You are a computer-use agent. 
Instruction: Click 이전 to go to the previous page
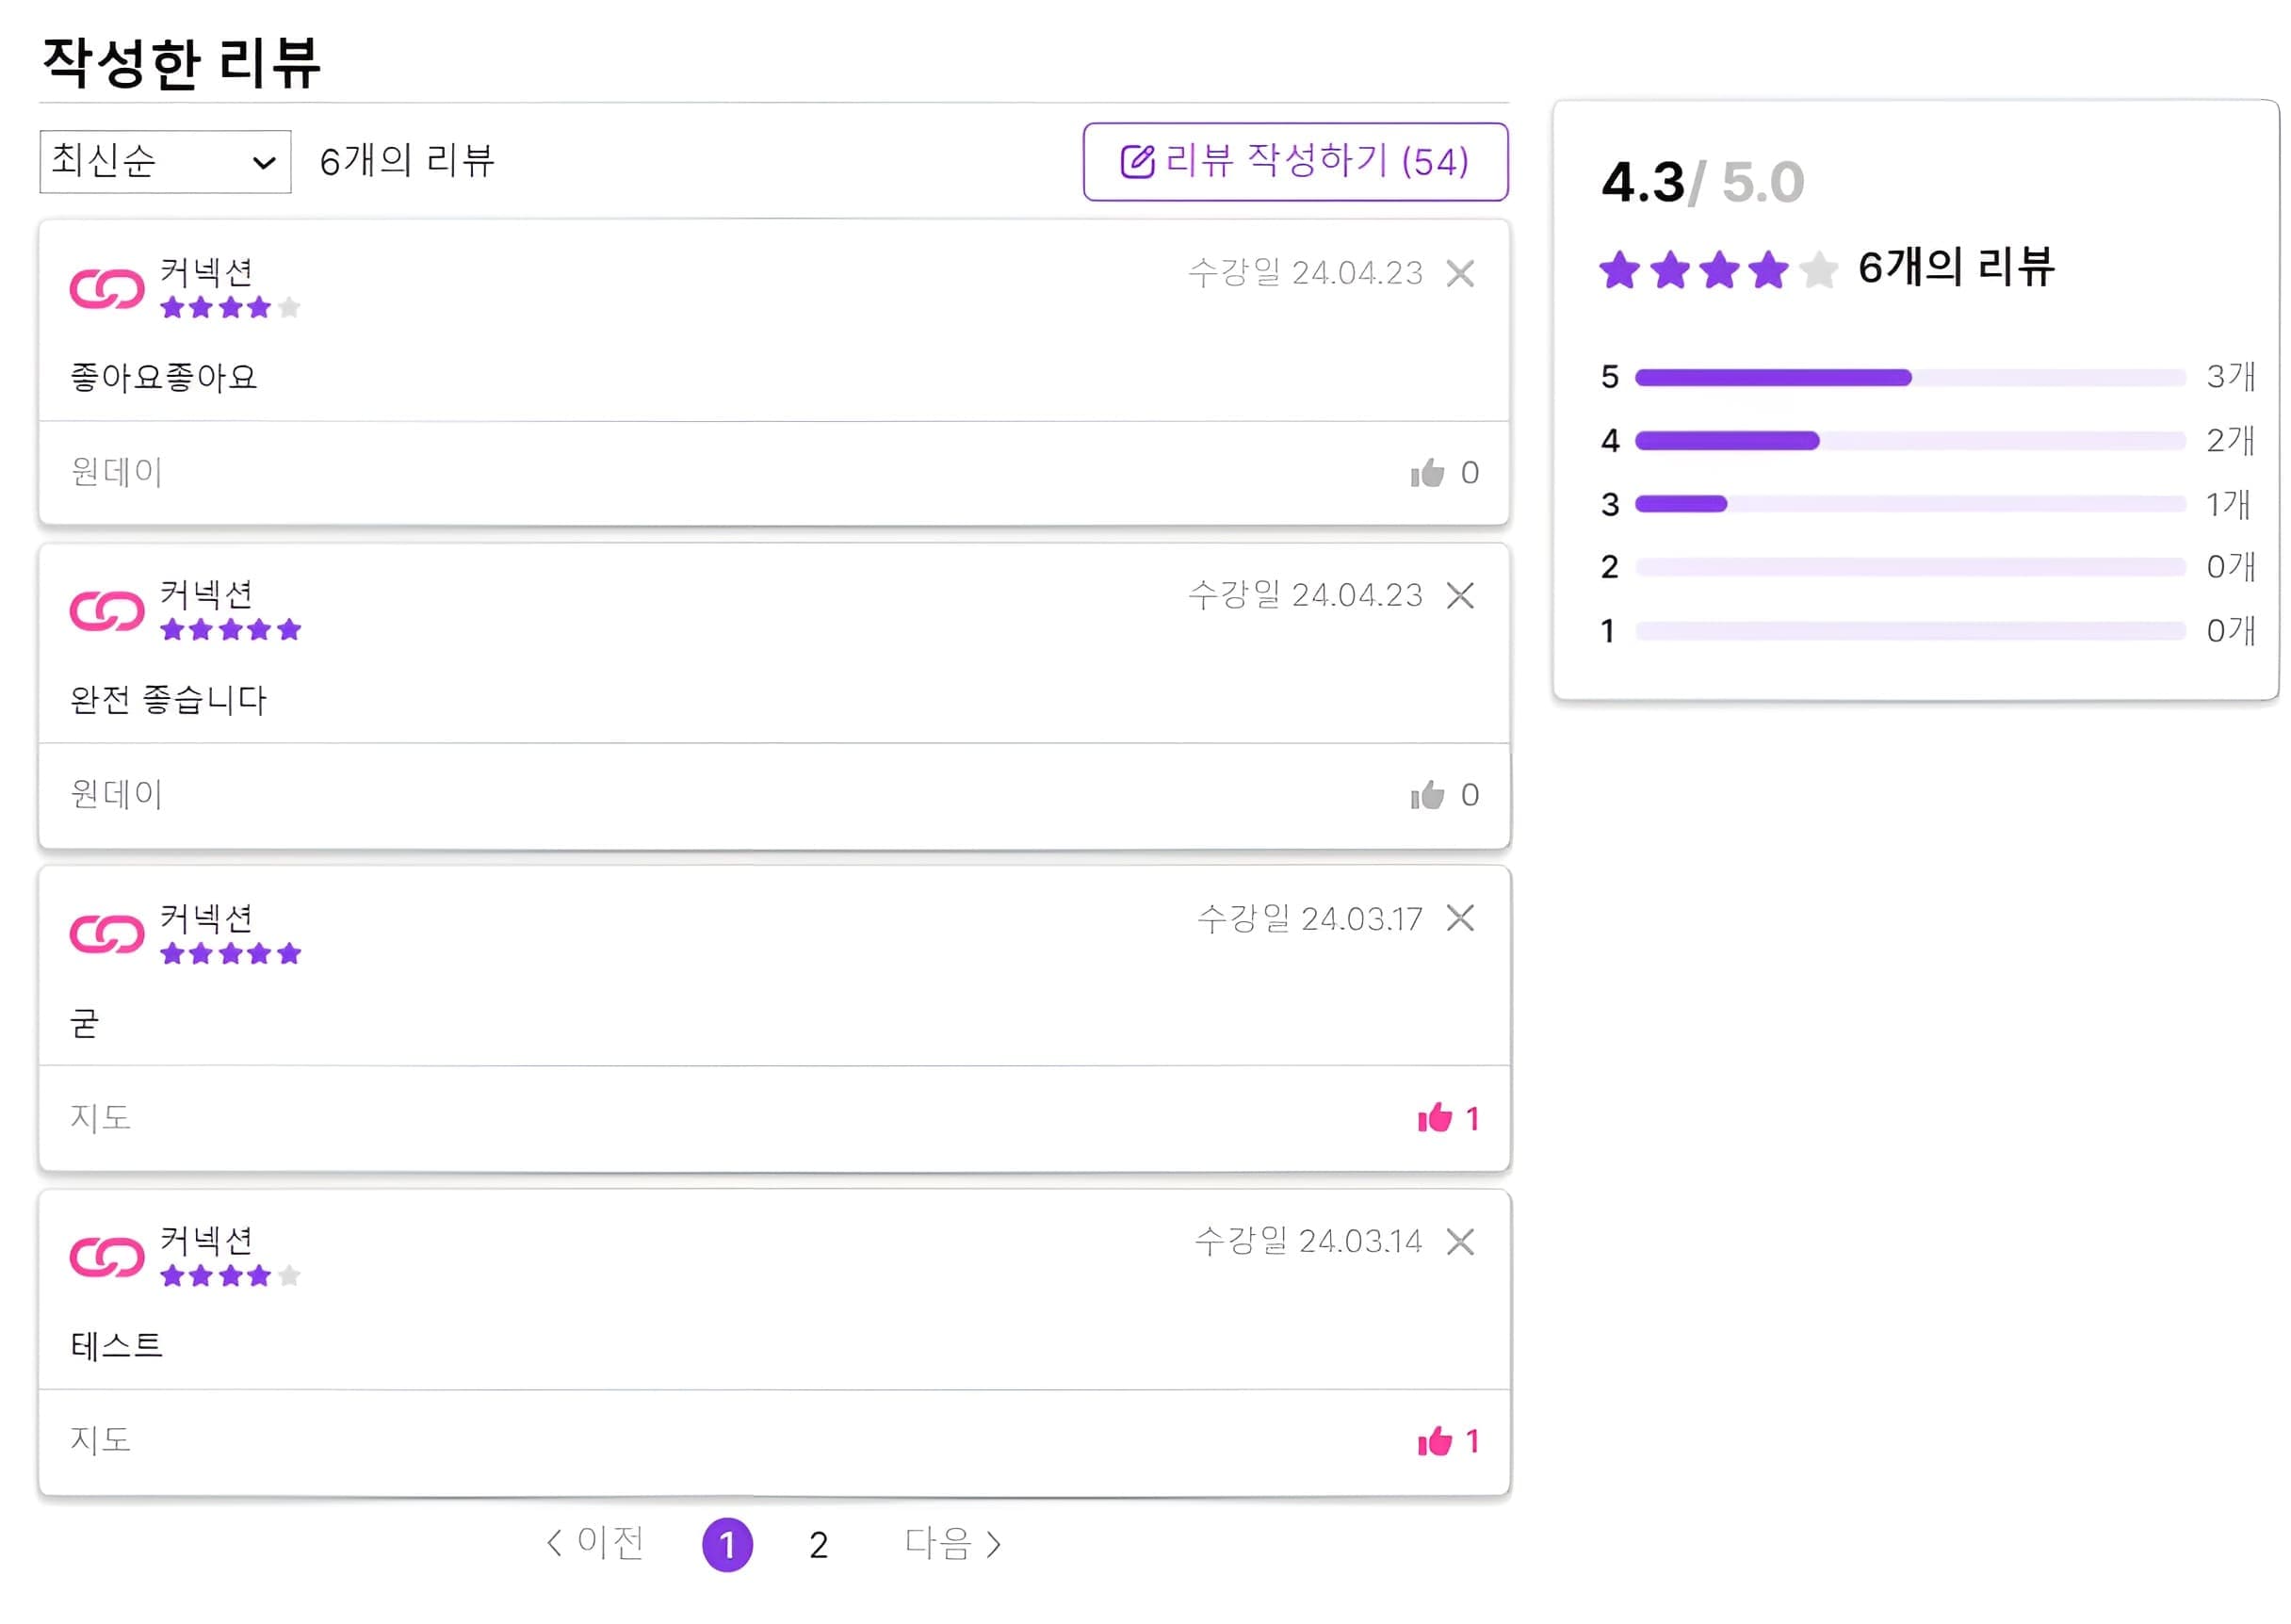[597, 1544]
